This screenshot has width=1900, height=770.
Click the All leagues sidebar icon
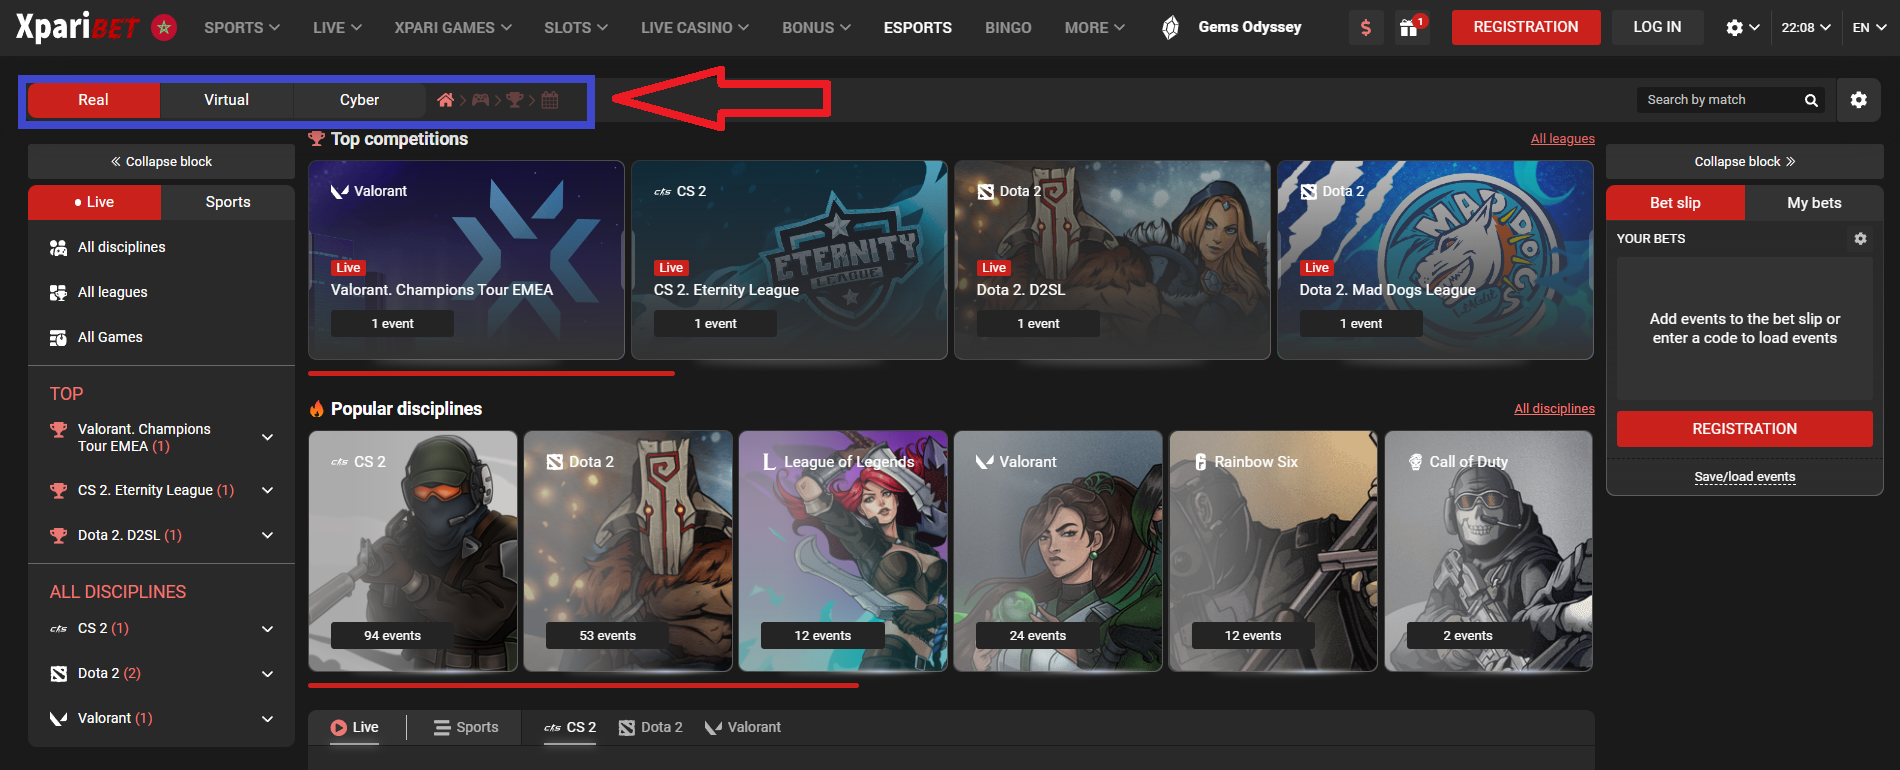[58, 292]
